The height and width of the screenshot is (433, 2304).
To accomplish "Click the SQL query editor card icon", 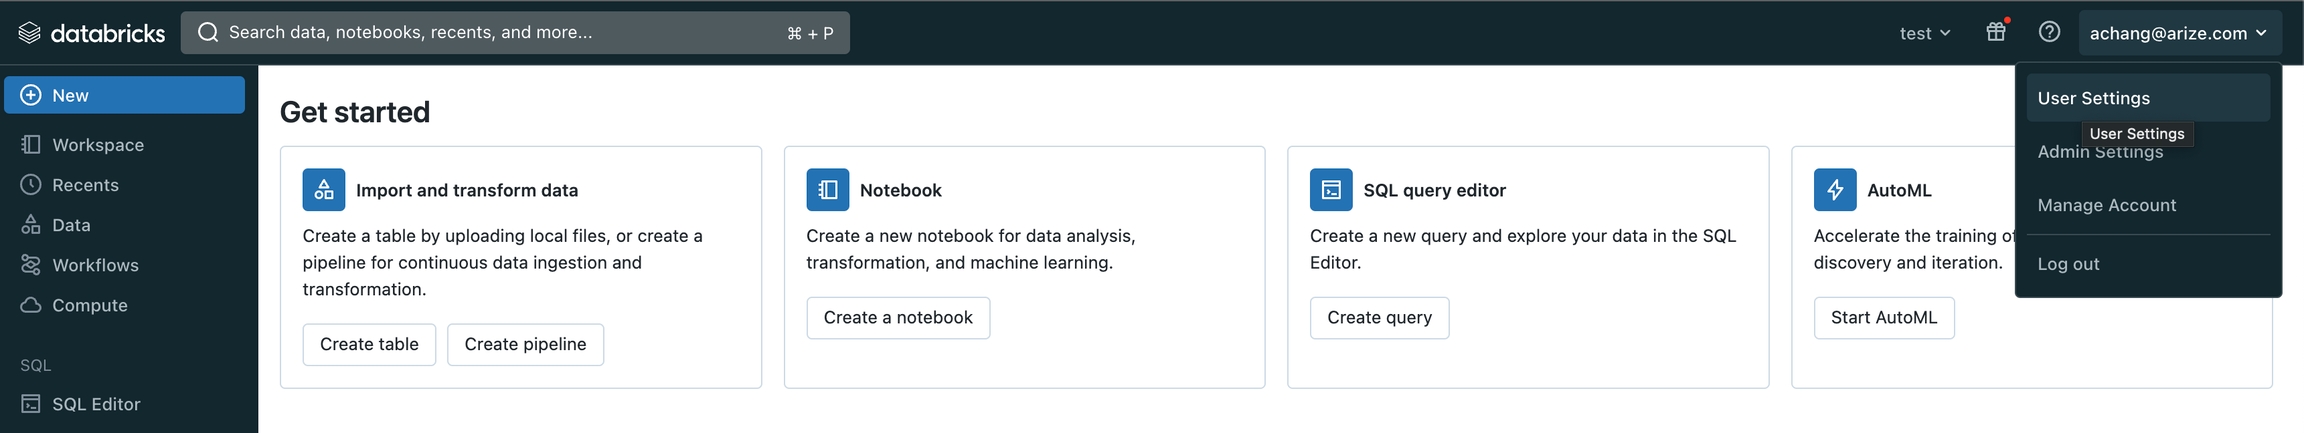I will [1331, 190].
